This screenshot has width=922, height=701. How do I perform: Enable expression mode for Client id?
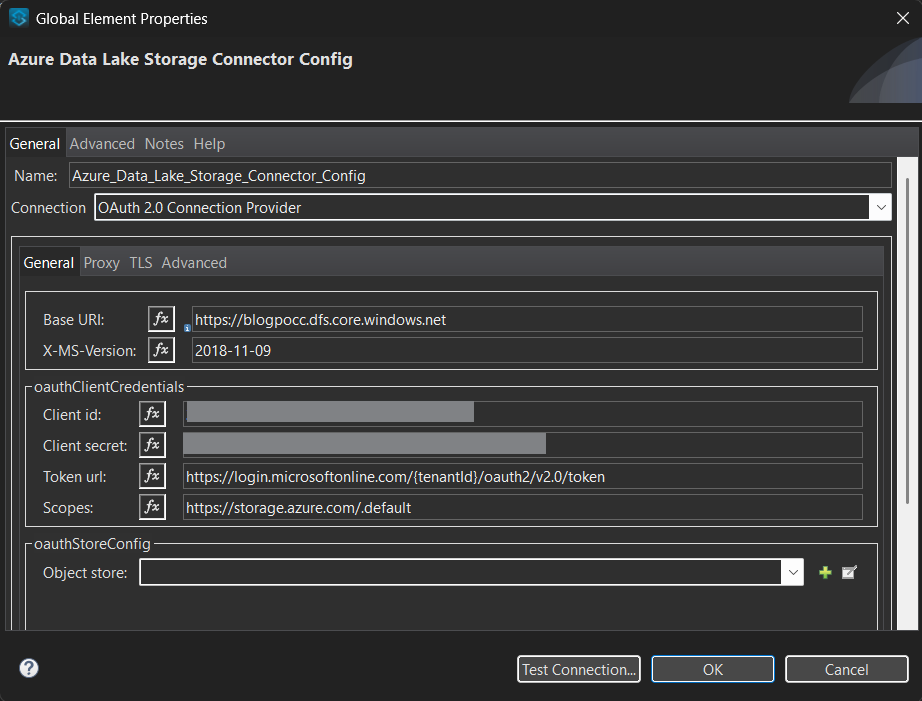152,413
